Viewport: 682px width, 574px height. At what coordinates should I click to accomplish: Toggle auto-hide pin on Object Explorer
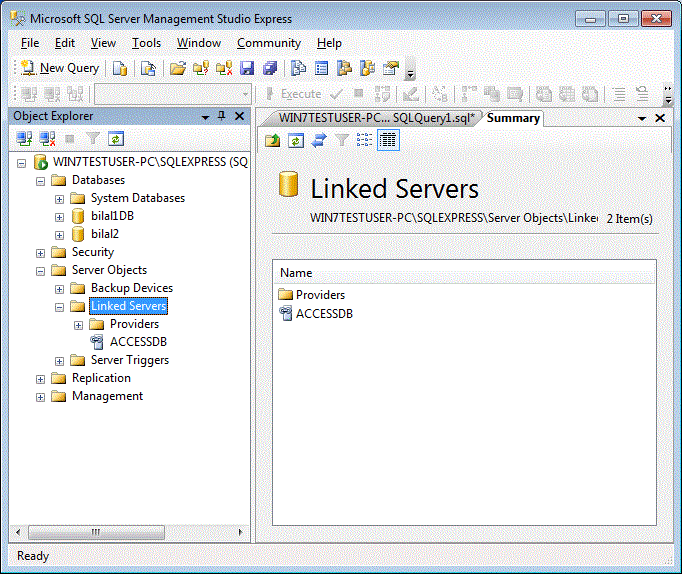[222, 116]
